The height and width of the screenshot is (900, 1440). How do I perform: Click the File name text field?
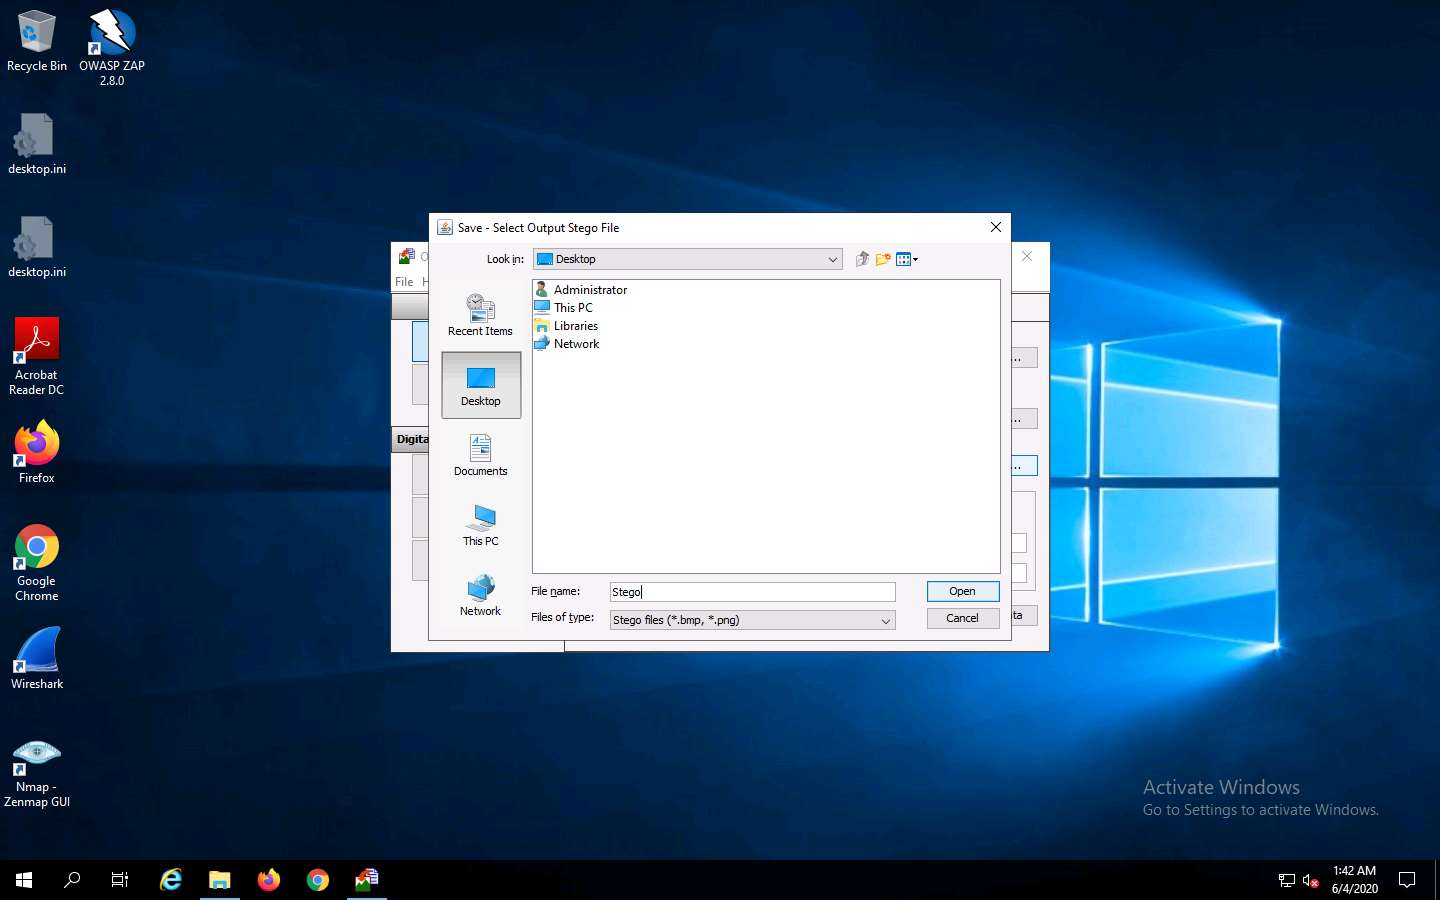[752, 592]
